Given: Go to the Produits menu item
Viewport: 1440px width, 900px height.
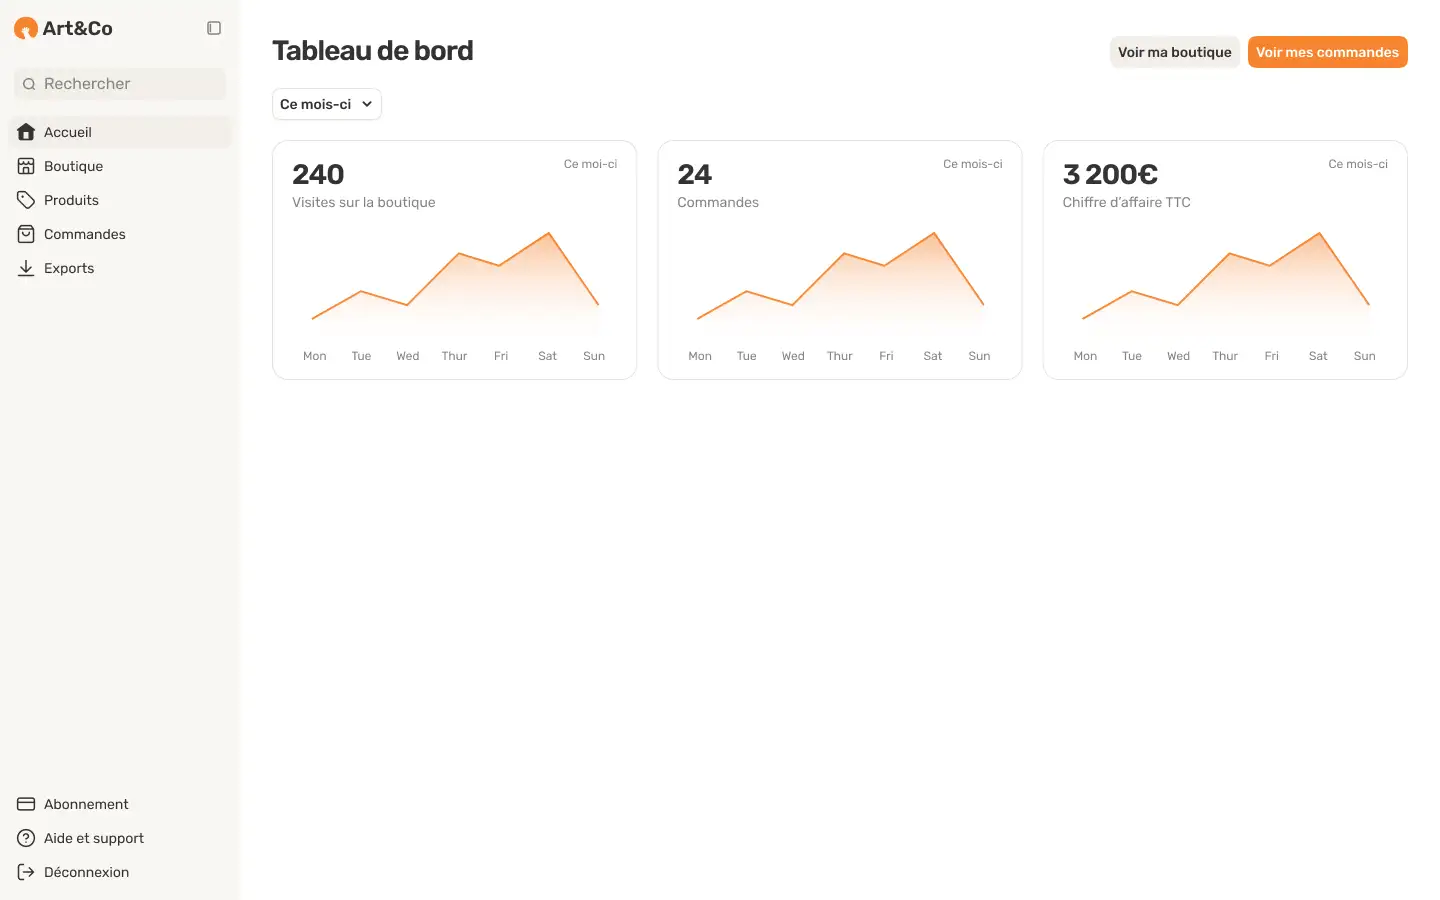Looking at the screenshot, I should pos(72,200).
